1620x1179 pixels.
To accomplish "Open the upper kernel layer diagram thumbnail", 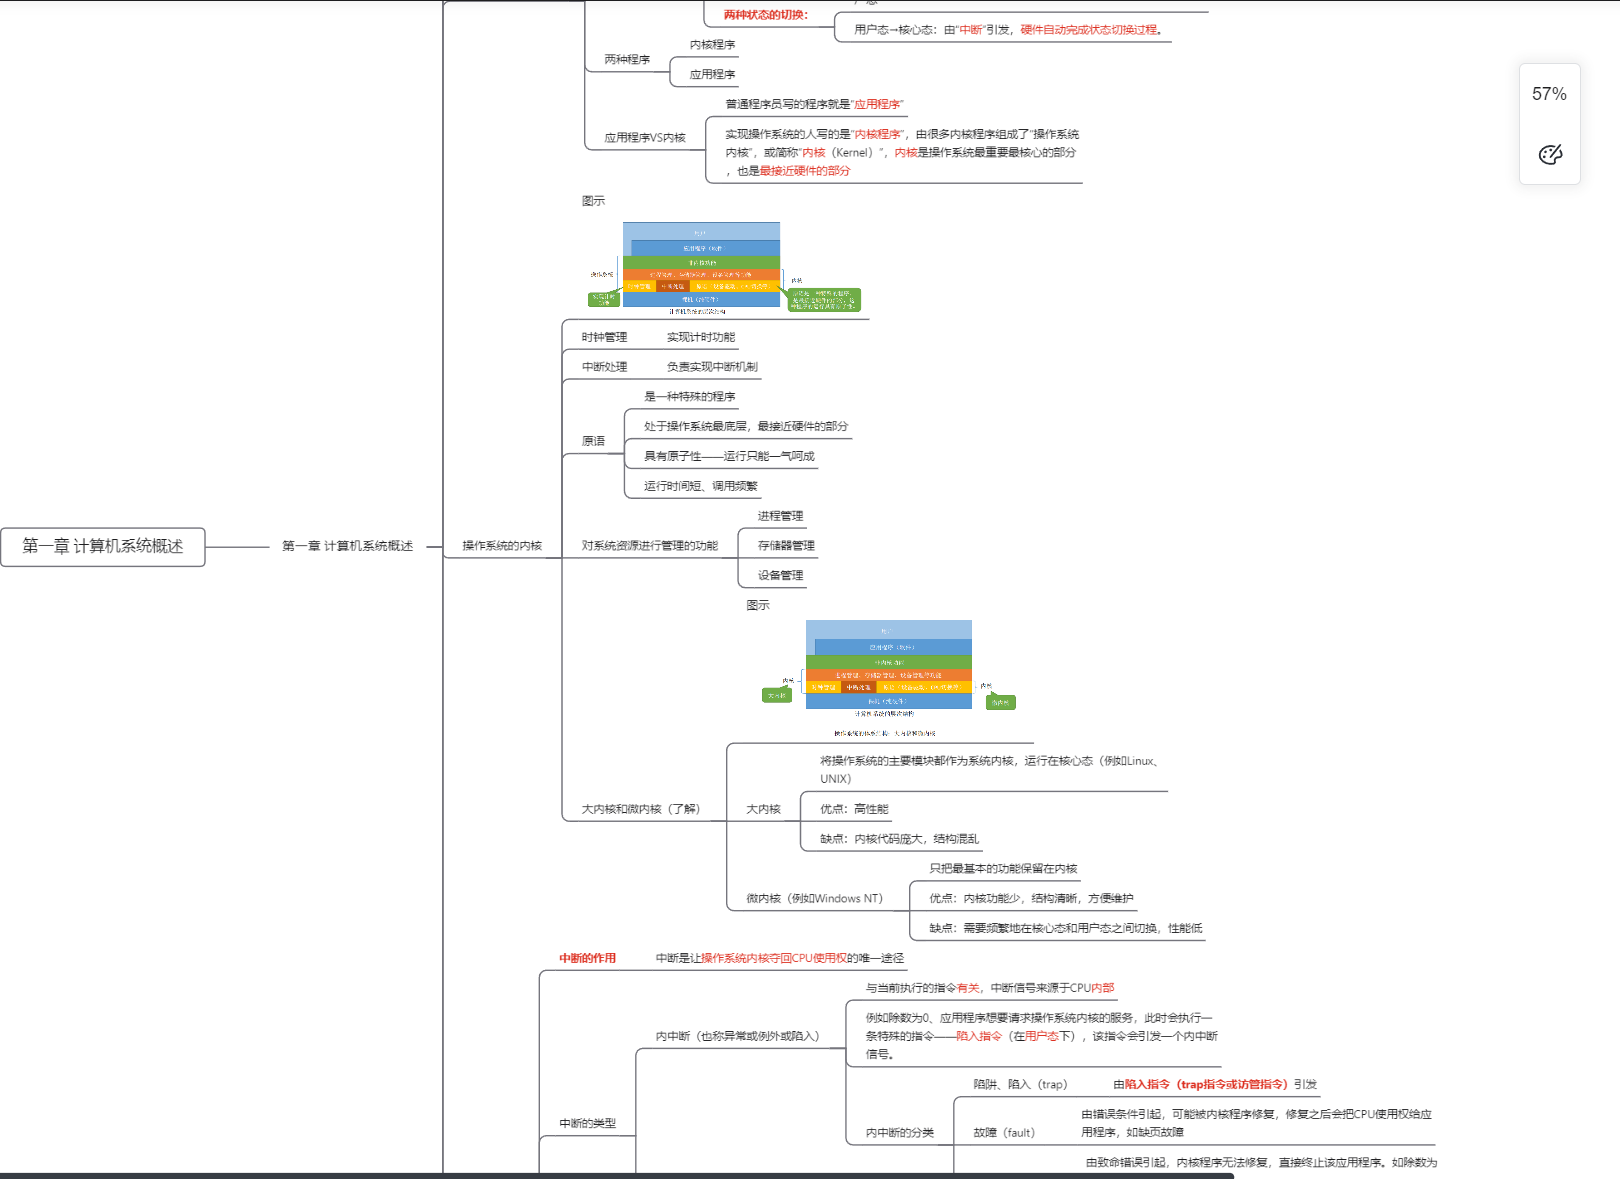I will click(x=725, y=268).
